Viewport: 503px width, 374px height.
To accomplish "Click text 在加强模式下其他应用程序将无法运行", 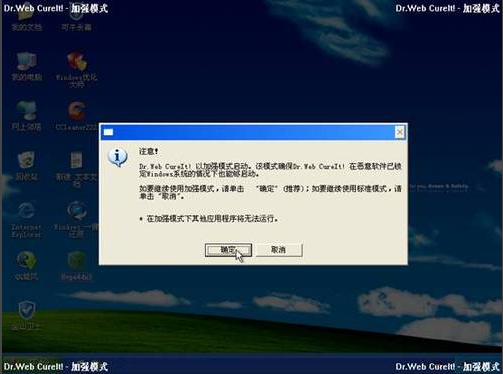I will click(x=212, y=219).
